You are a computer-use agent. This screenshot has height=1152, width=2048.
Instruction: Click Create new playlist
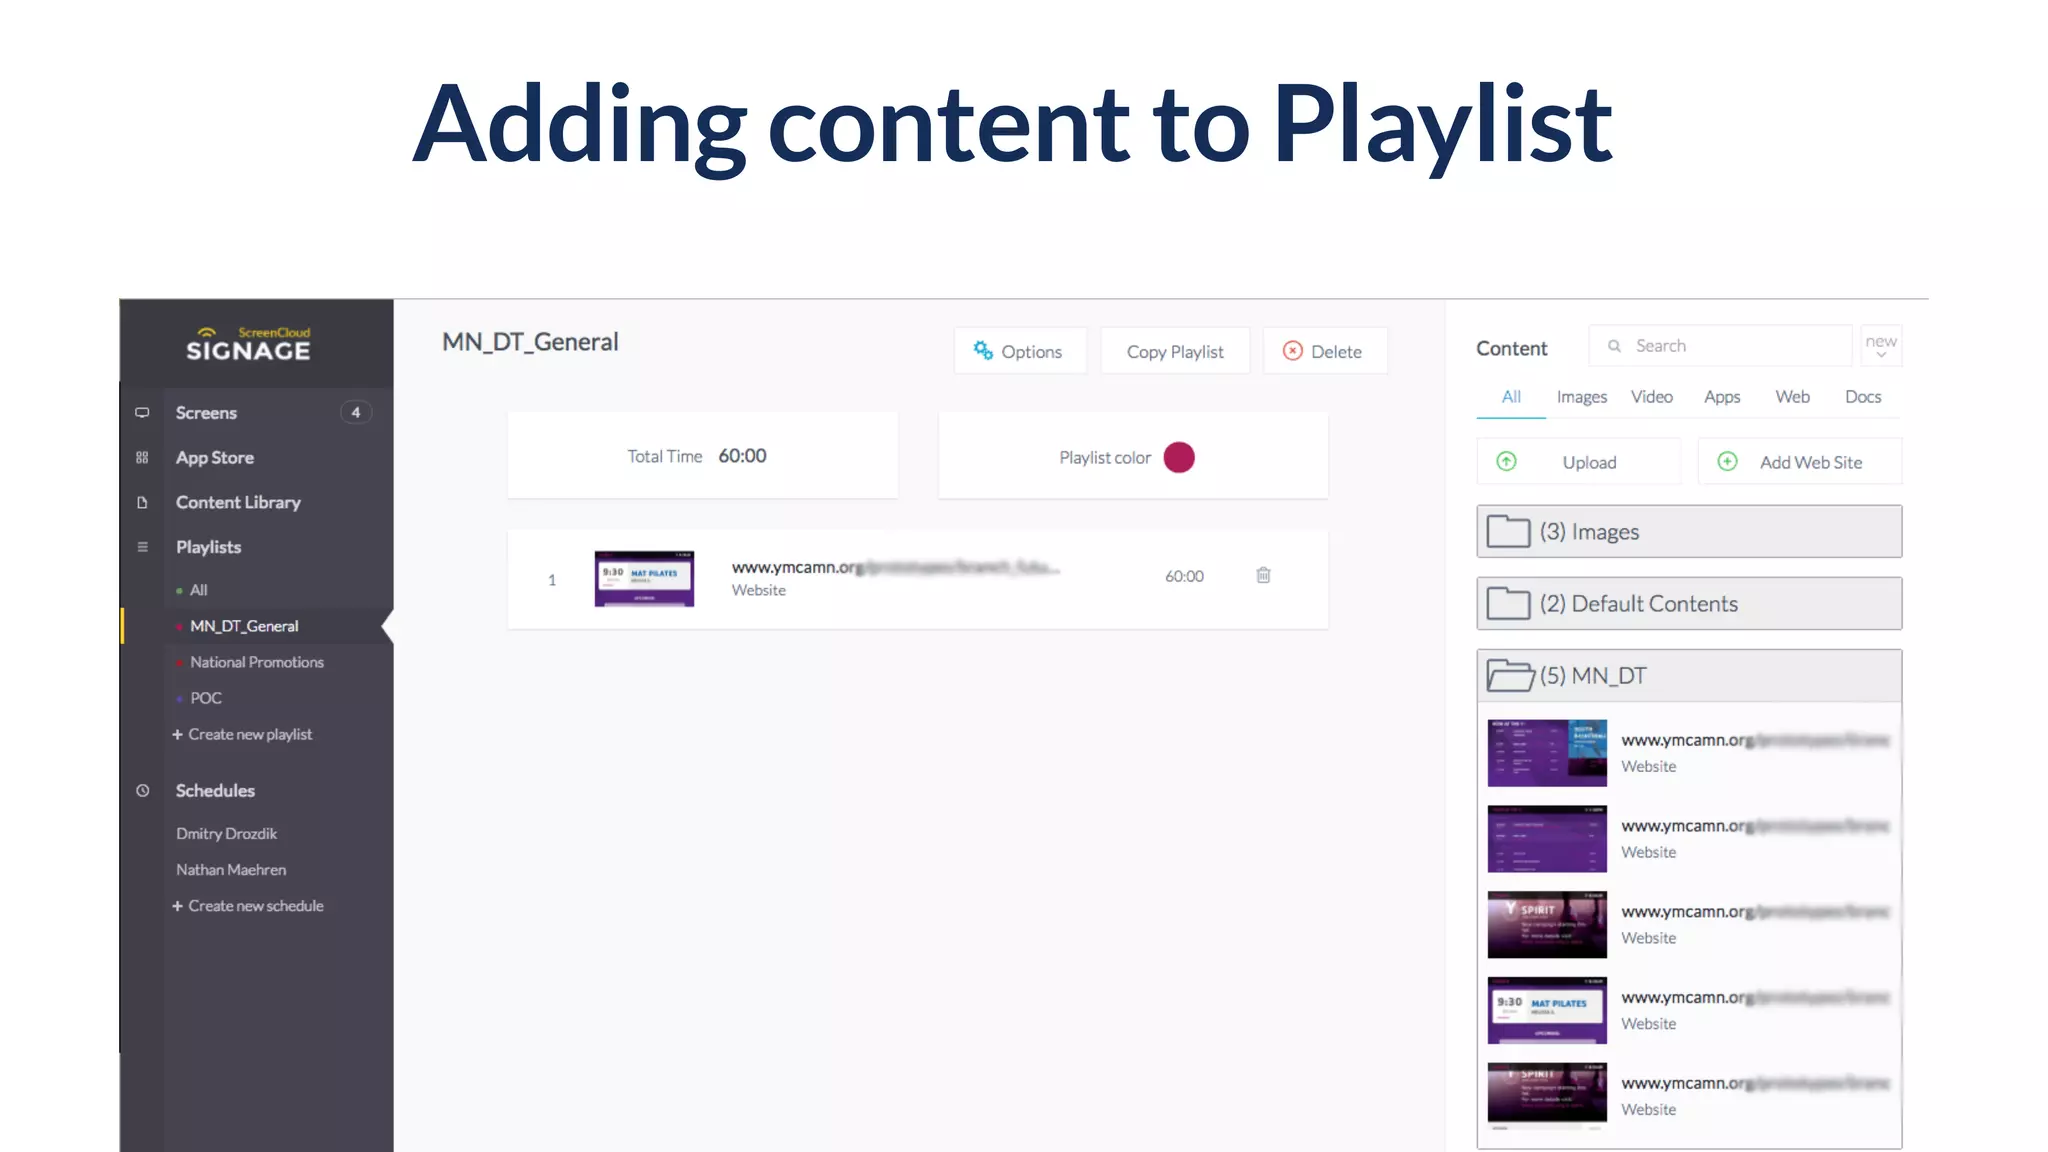click(242, 734)
